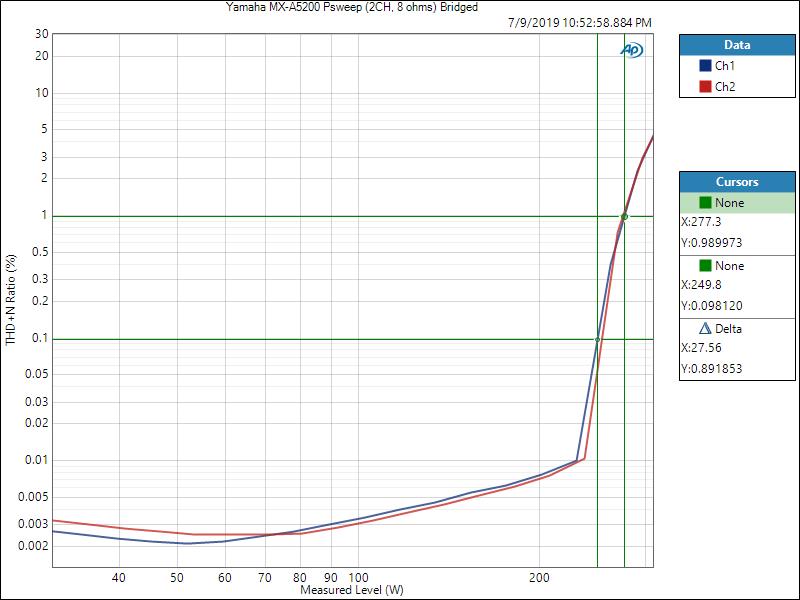Select the cursor marker on the 0.1% line
800x600 pixels.
597,339
